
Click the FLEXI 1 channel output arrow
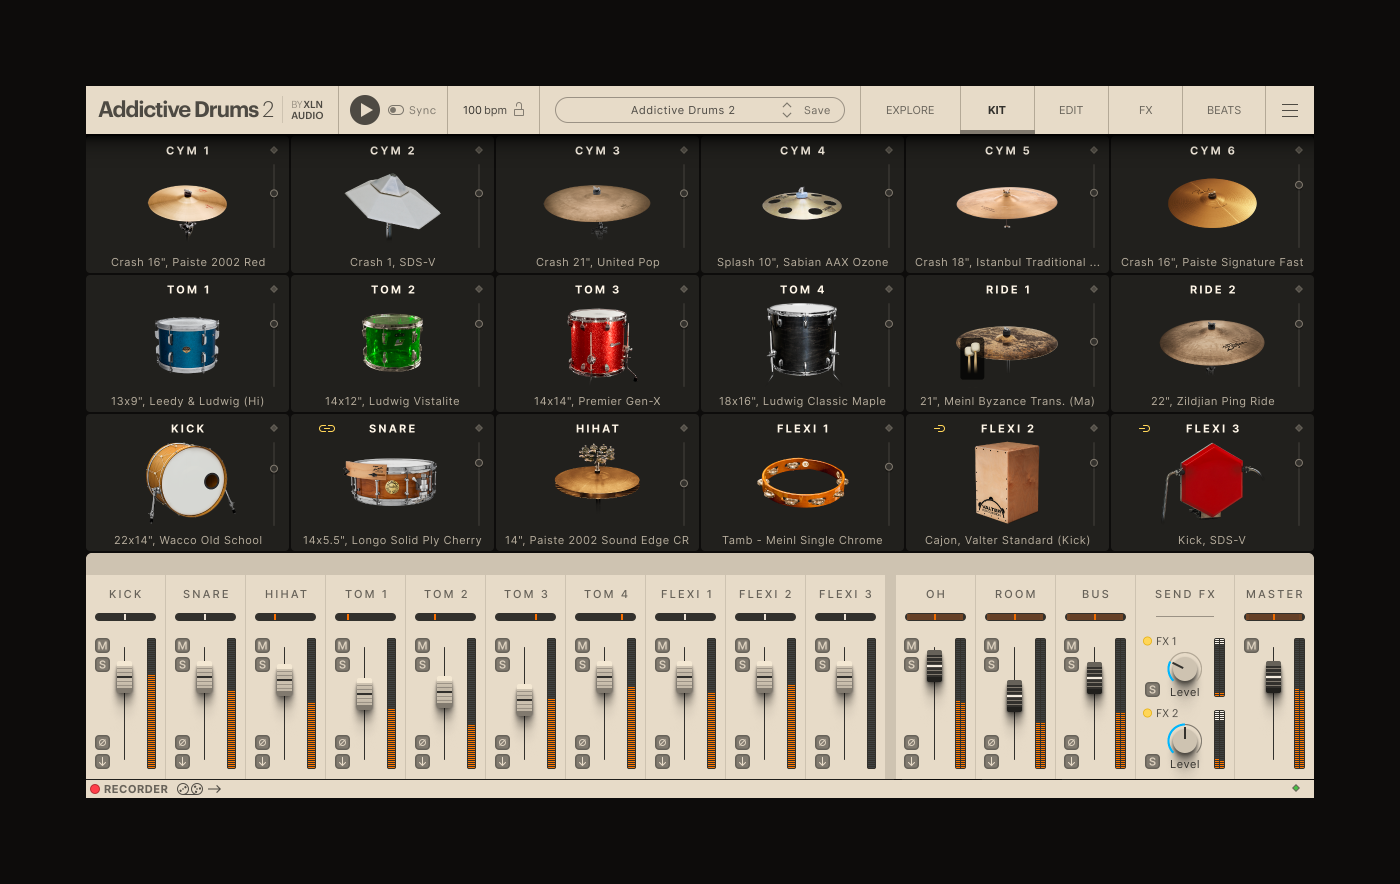pyautogui.click(x=662, y=761)
